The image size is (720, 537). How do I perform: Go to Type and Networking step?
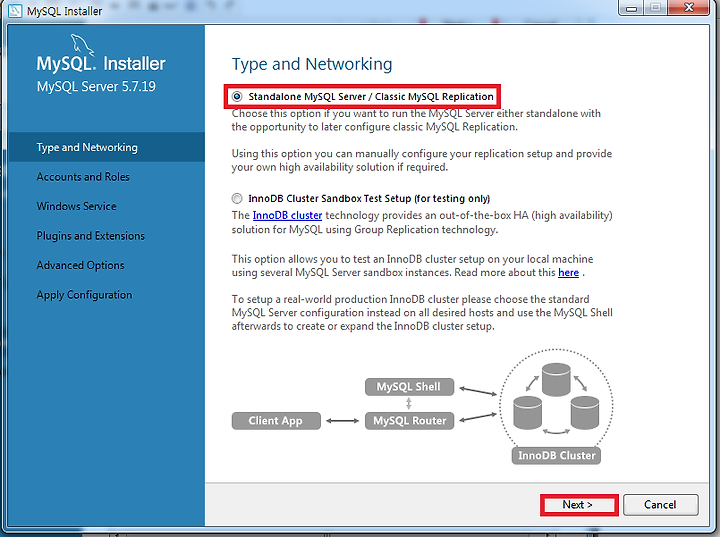107,147
